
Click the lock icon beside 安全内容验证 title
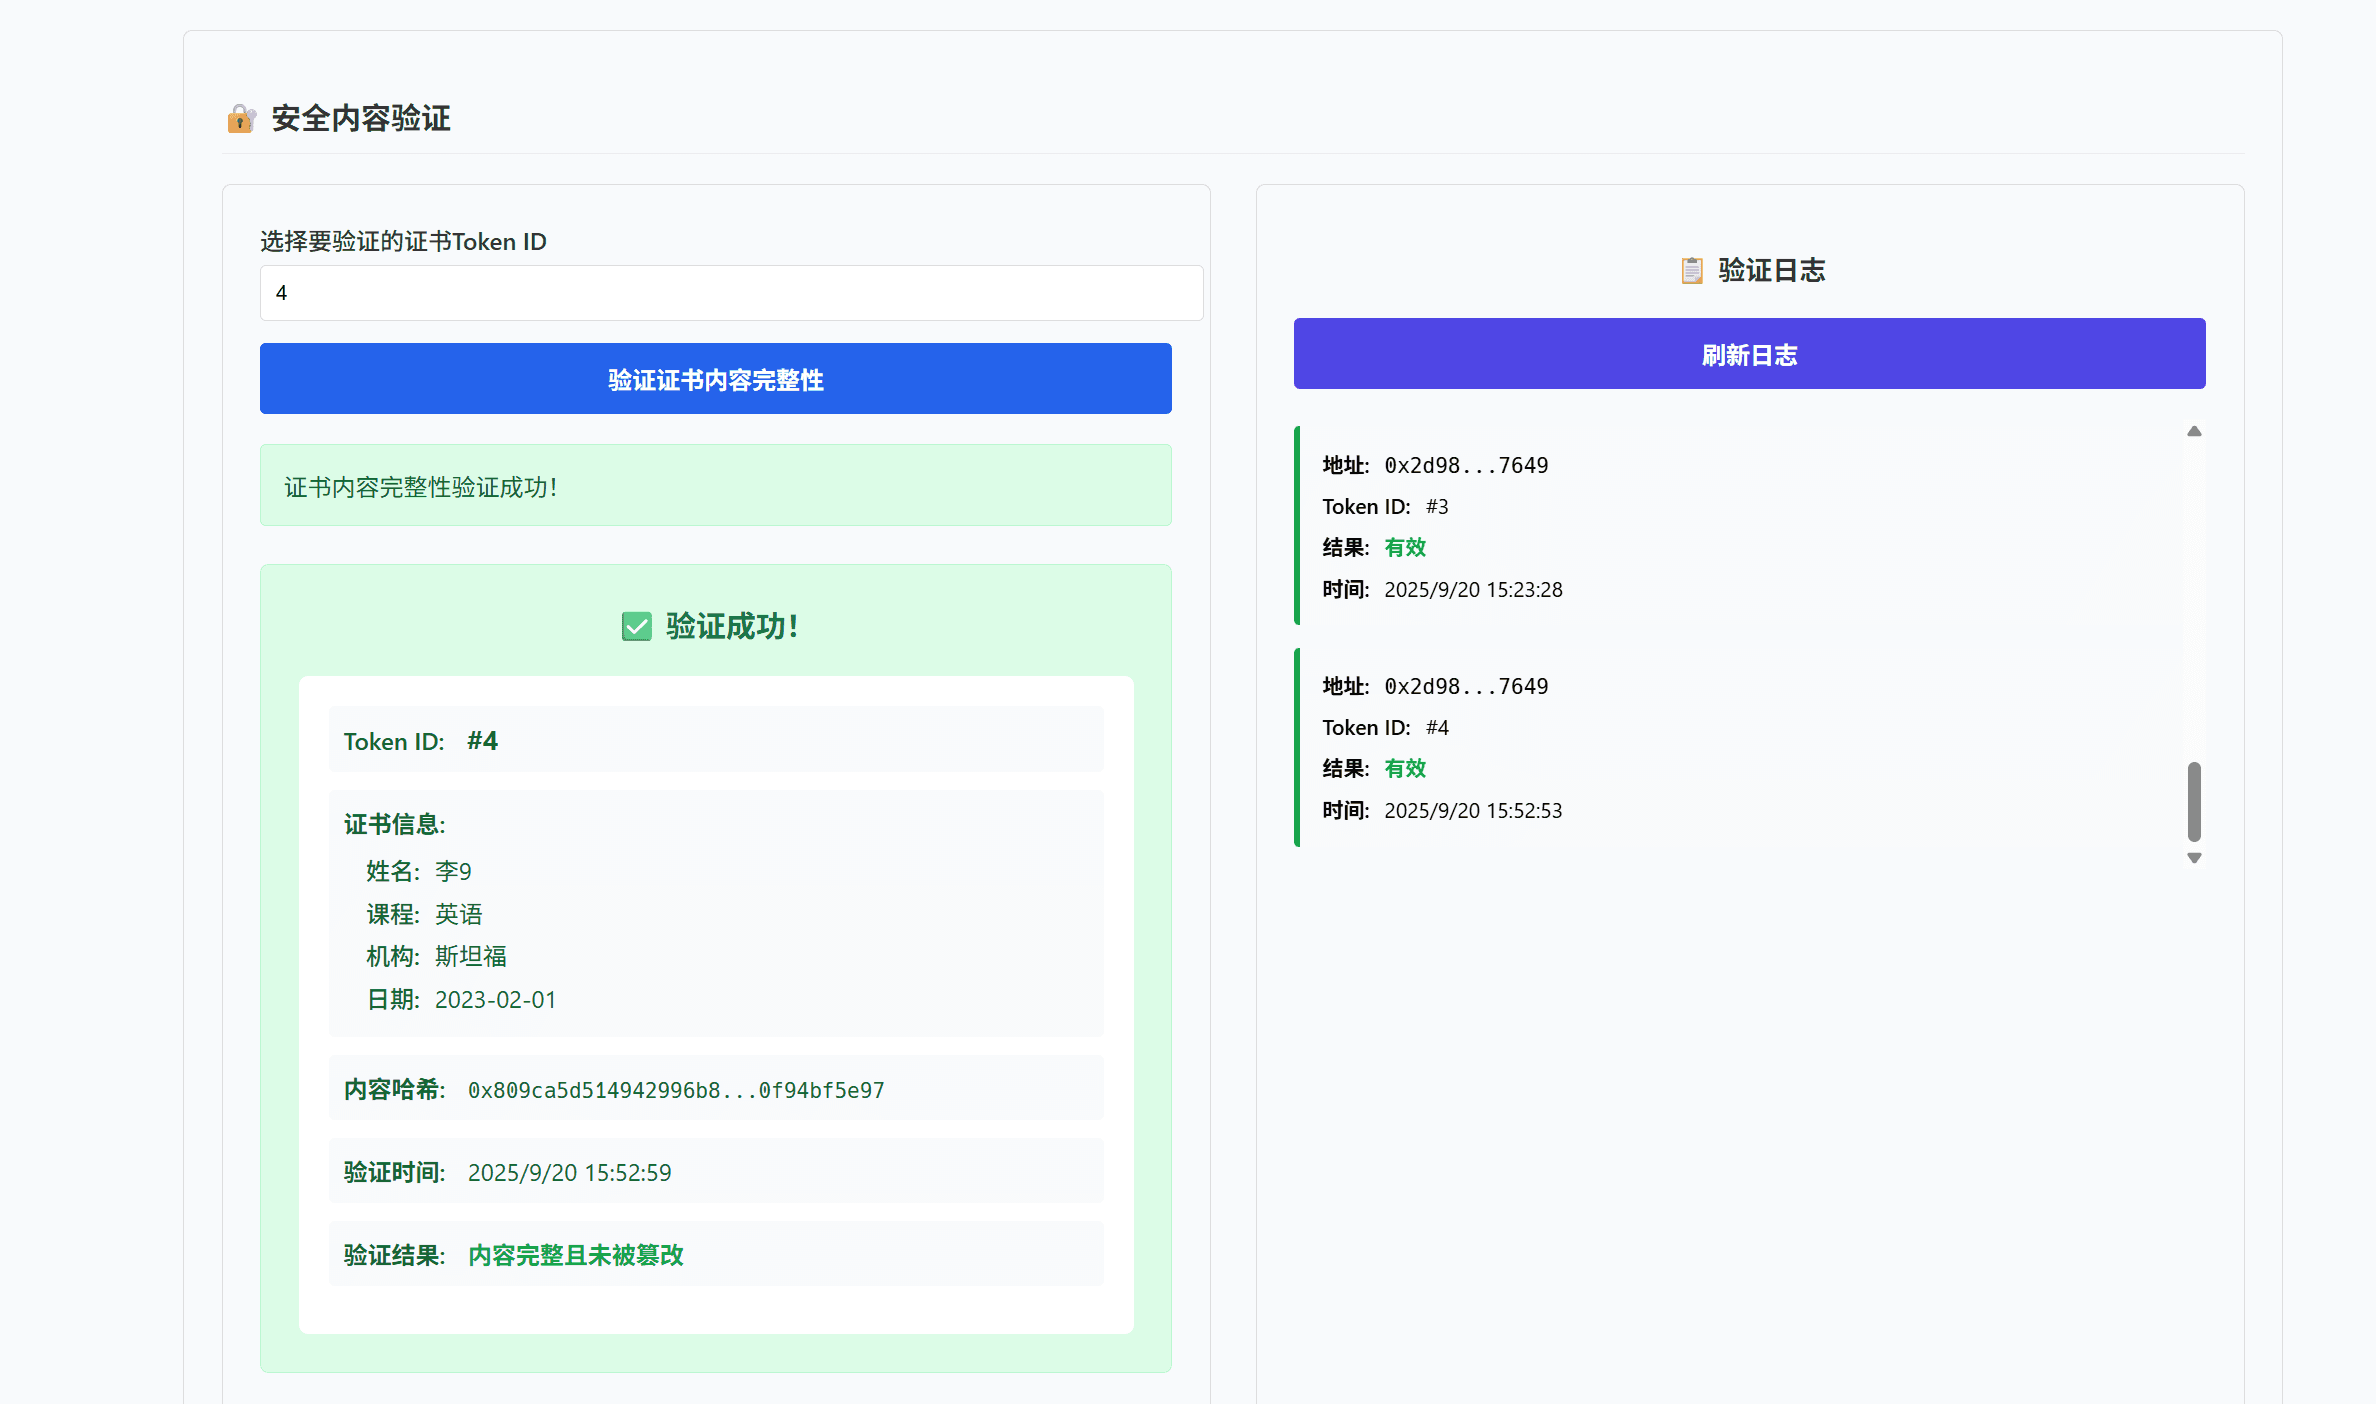240,119
